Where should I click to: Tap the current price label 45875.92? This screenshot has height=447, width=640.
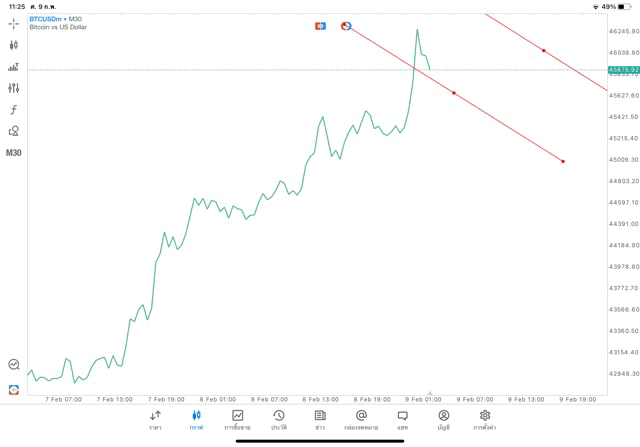point(622,69)
